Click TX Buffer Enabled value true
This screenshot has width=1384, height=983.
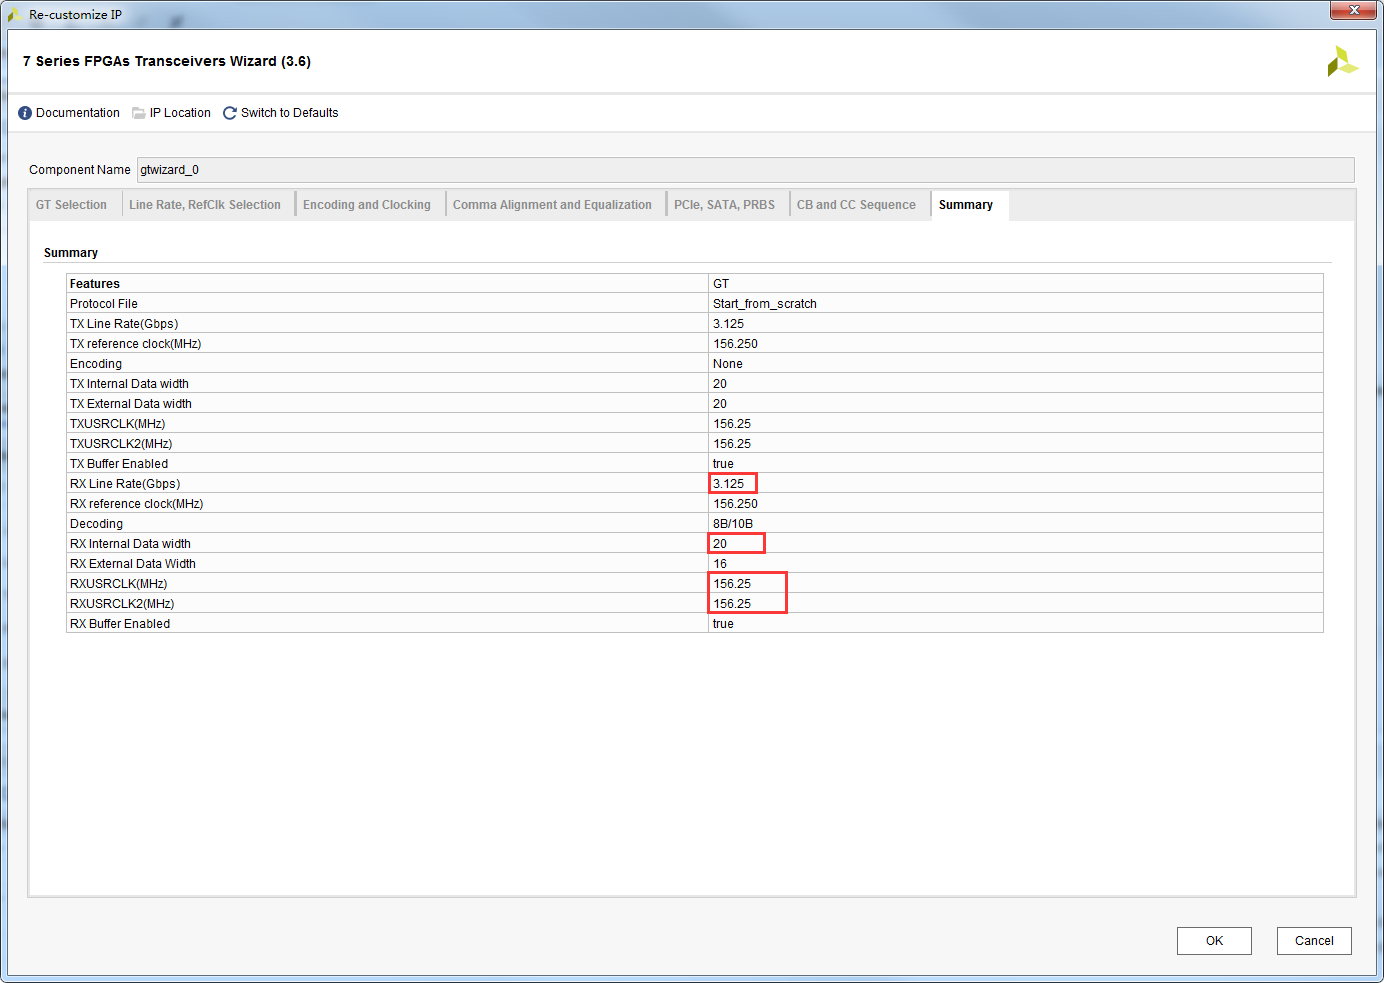723,464
